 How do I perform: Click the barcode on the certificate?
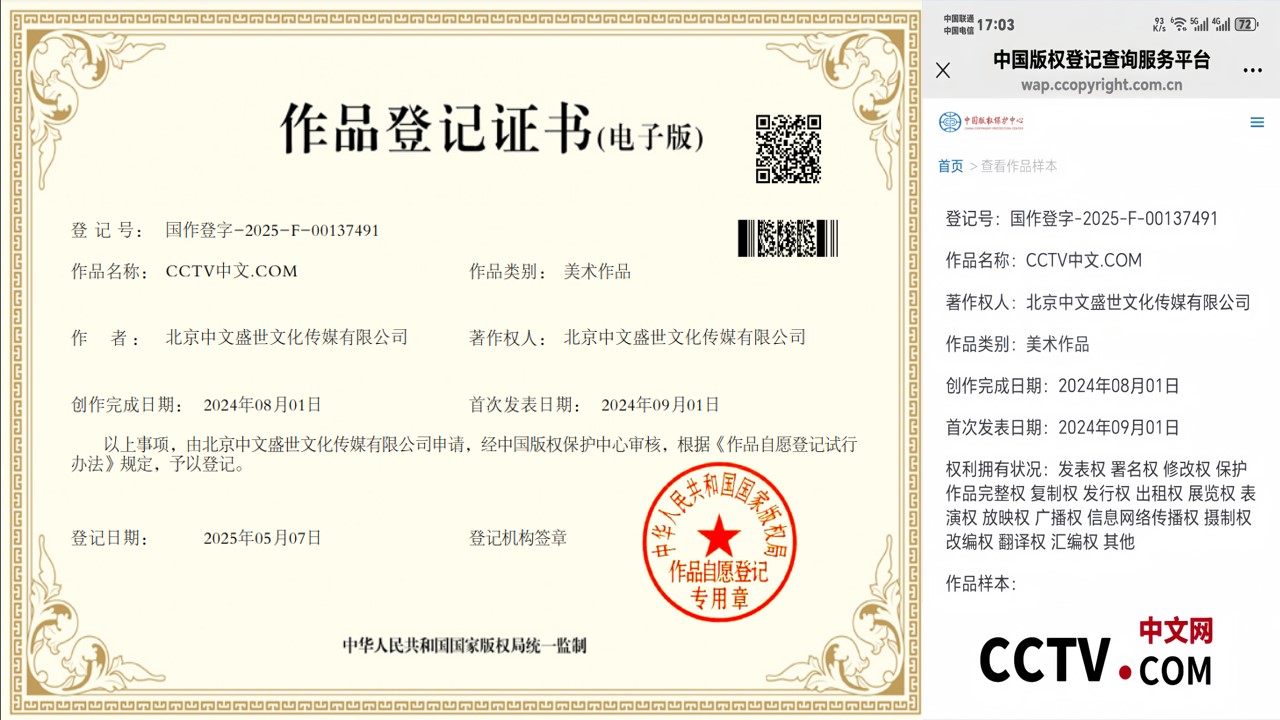pos(787,238)
